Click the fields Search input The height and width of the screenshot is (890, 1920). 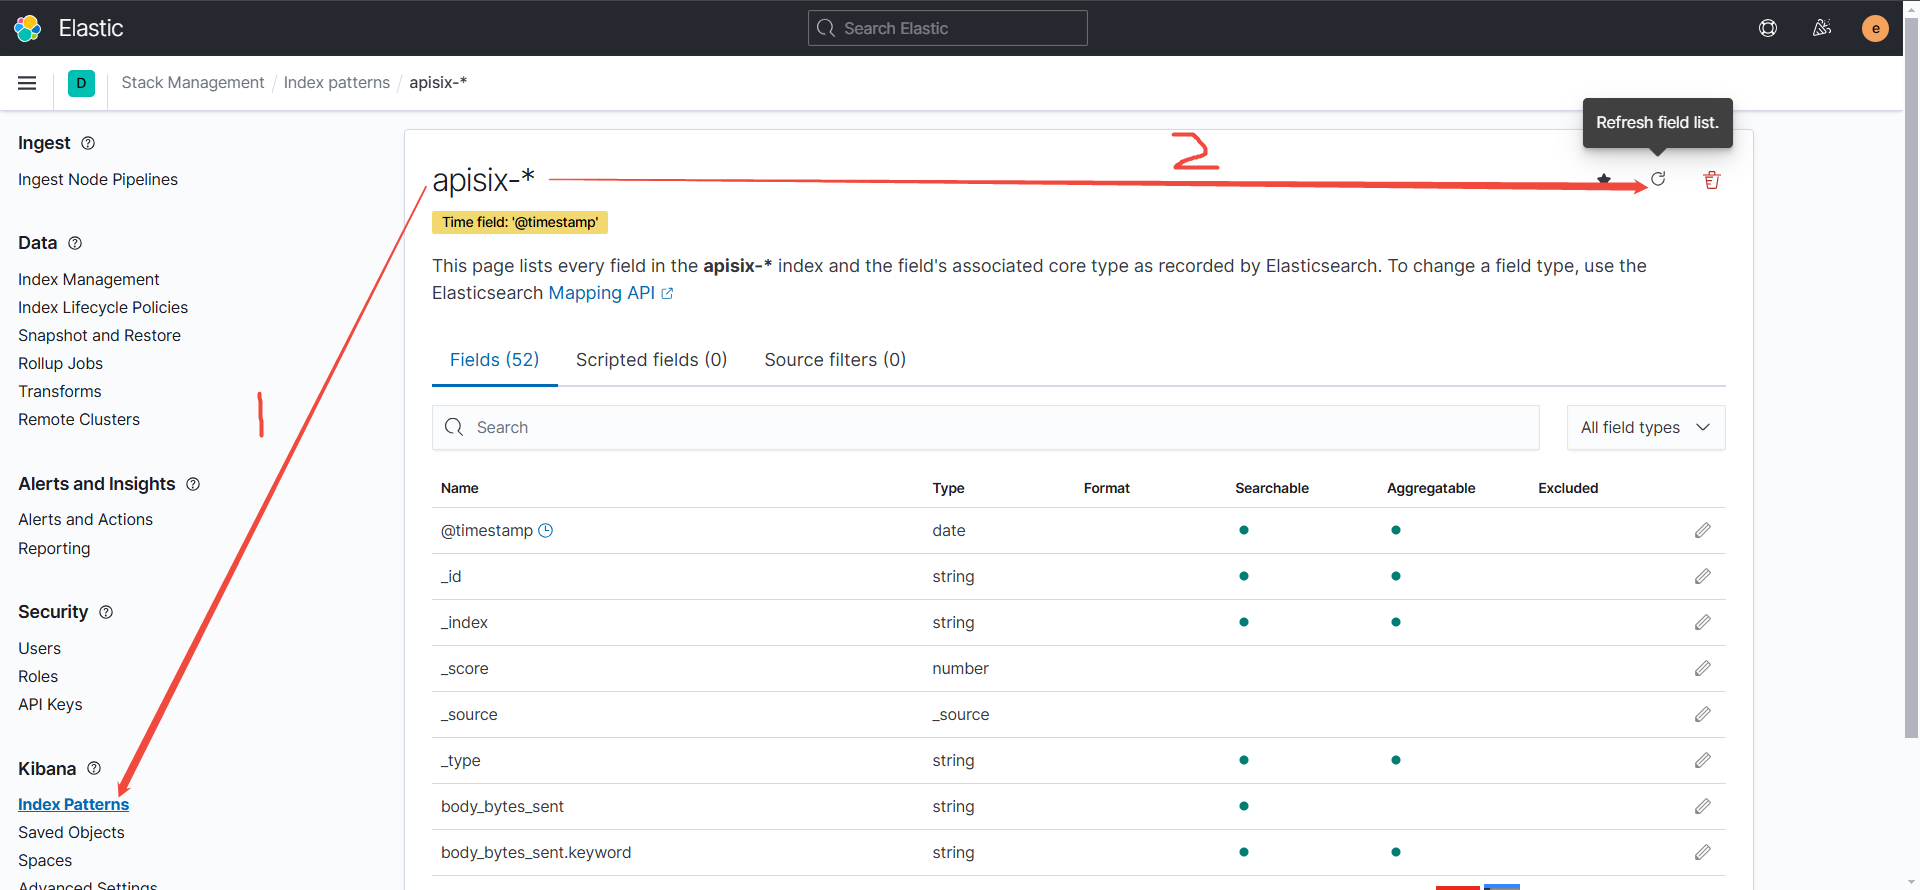pos(985,428)
